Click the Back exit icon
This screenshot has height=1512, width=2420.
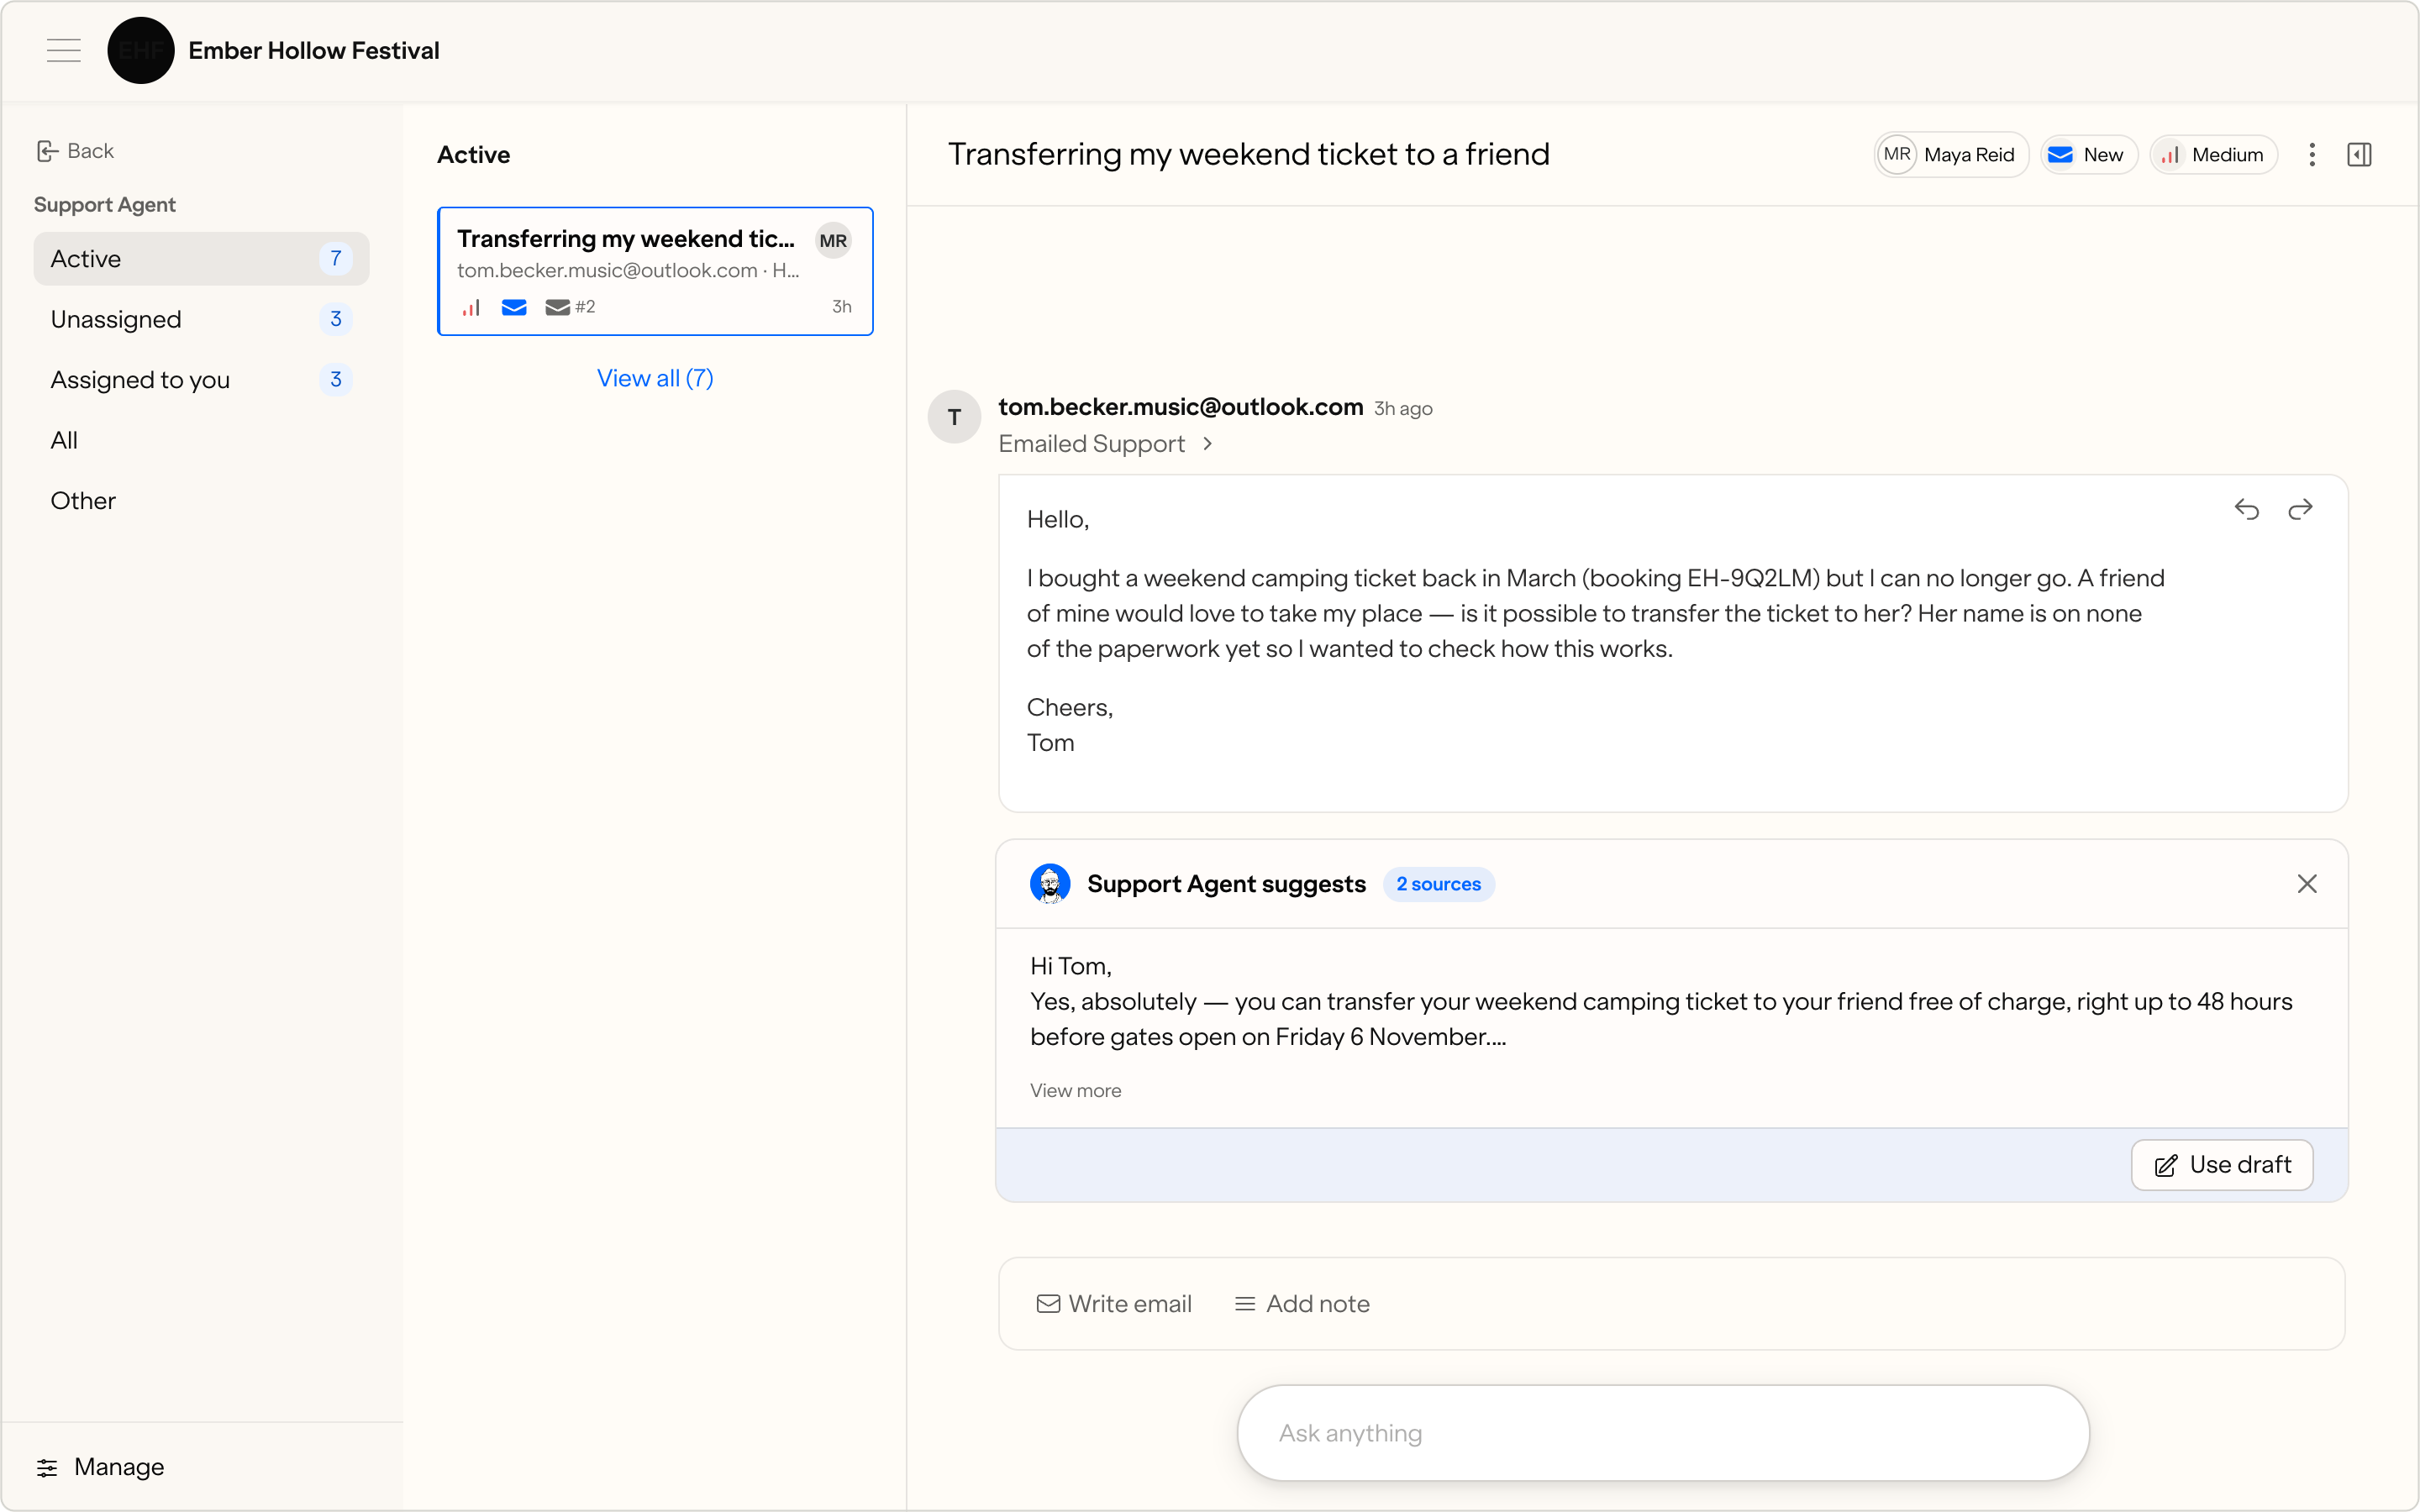(47, 151)
